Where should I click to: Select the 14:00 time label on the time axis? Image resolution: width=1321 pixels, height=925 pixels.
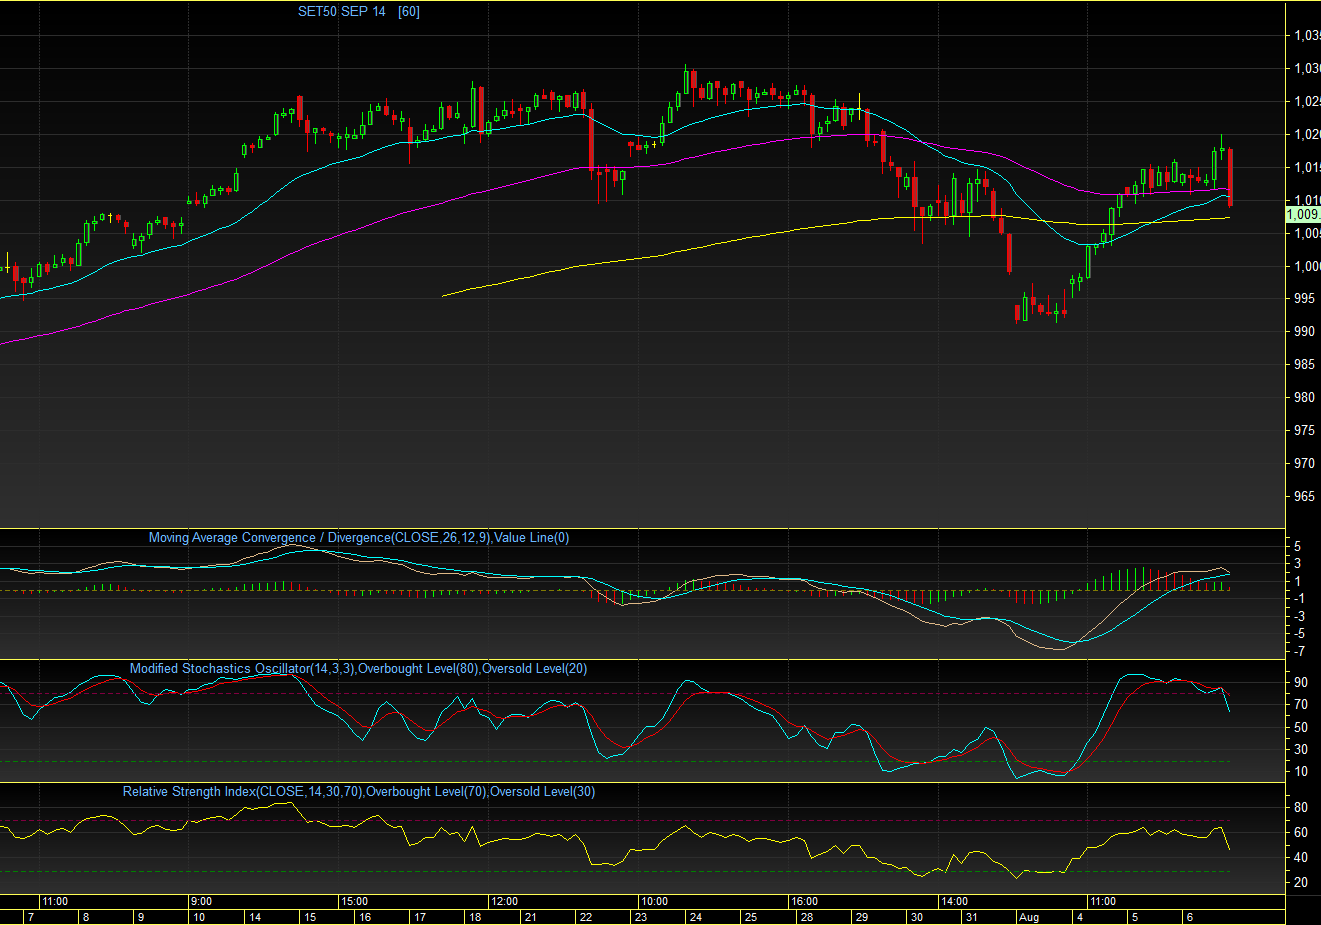pos(954,902)
